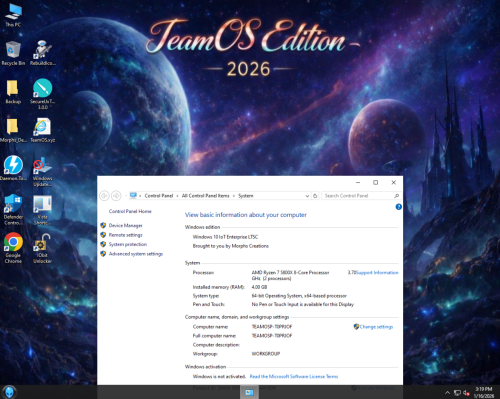Image resolution: width=500 pixels, height=399 pixels.
Task: Select the Backup folder on desktop
Action: pyautogui.click(x=13, y=91)
